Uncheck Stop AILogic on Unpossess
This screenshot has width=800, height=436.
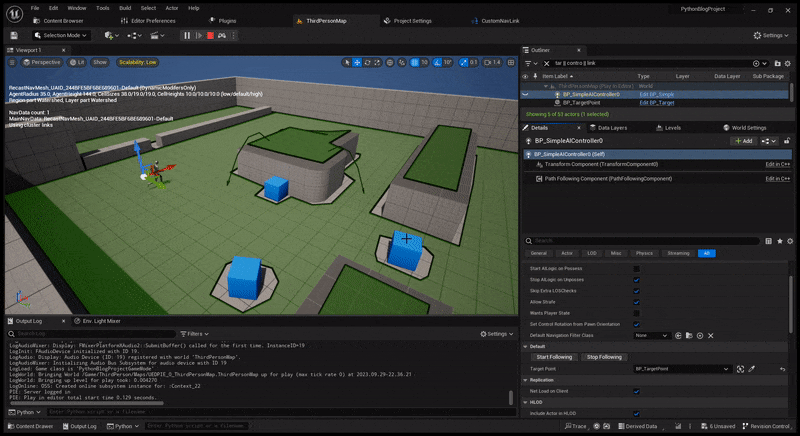[636, 280]
